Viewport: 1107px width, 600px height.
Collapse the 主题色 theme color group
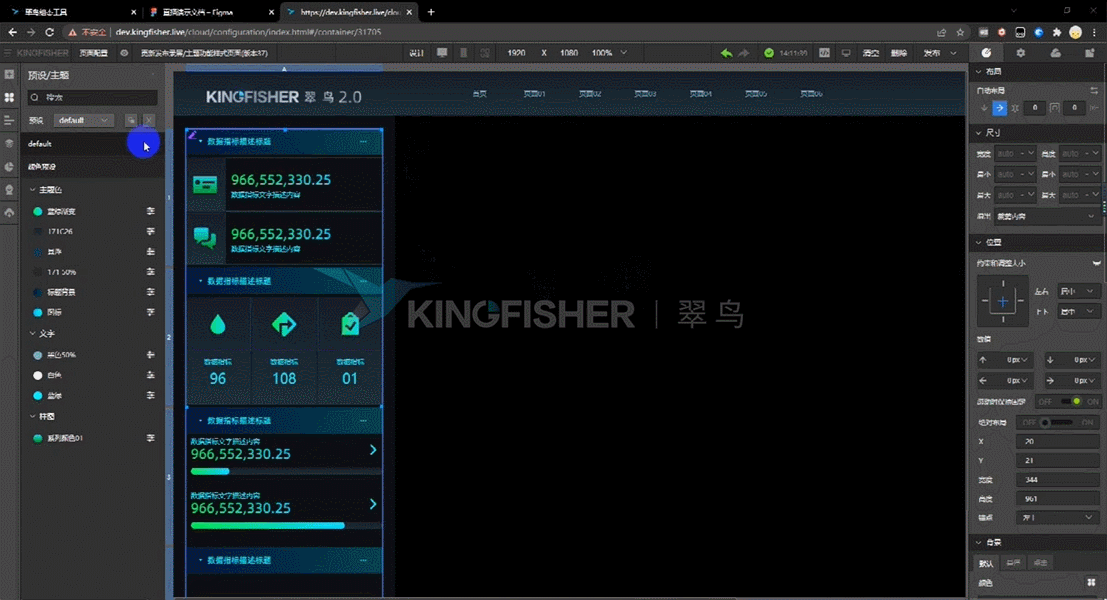pyautogui.click(x=32, y=190)
